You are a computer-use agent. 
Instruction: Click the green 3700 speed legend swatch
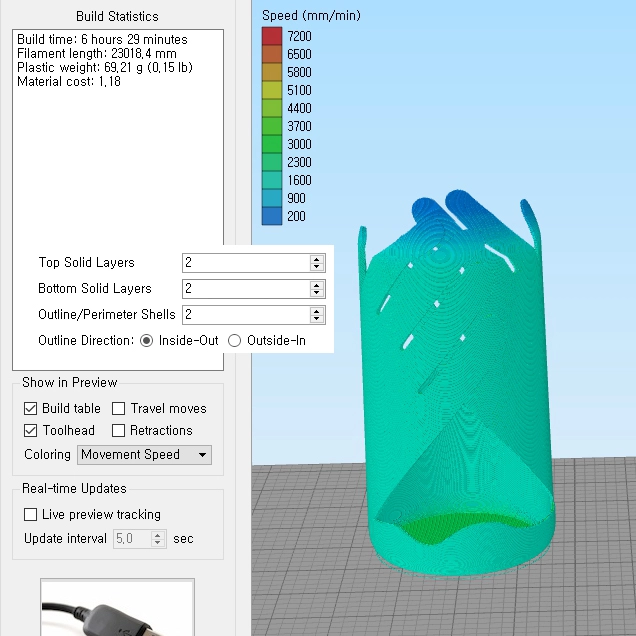pos(272,126)
